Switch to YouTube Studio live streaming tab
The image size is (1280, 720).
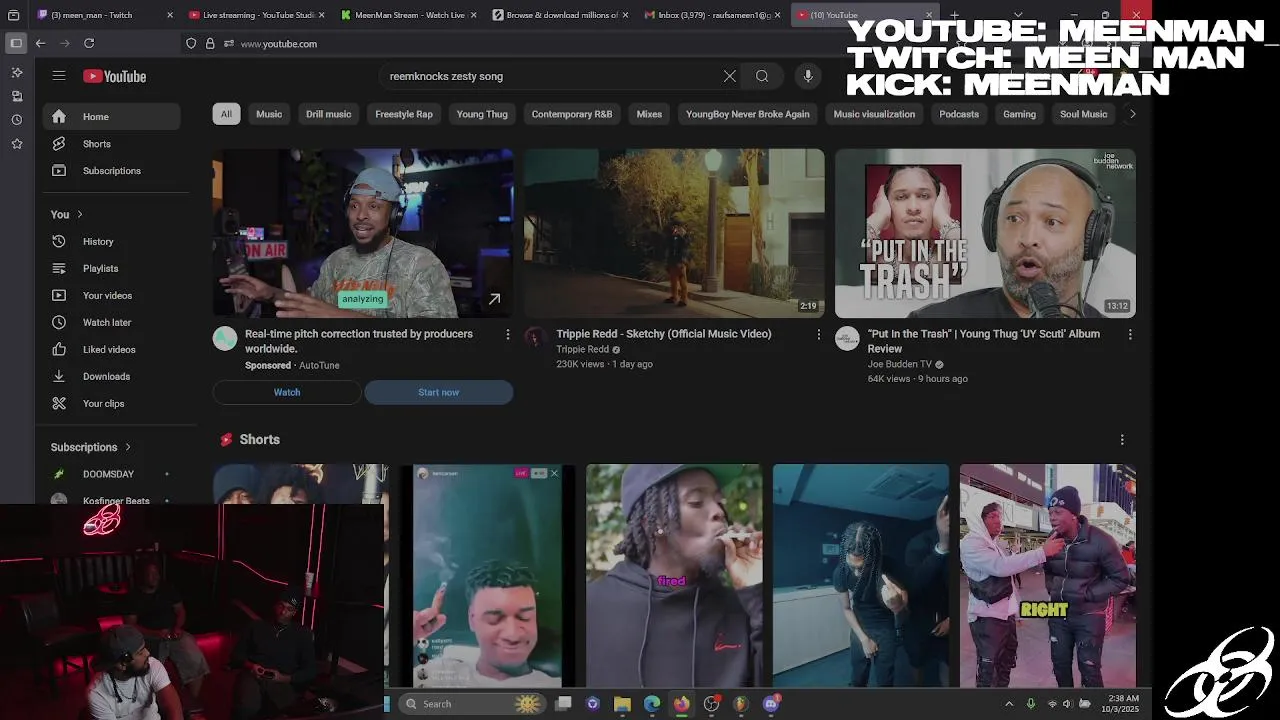(x=258, y=15)
